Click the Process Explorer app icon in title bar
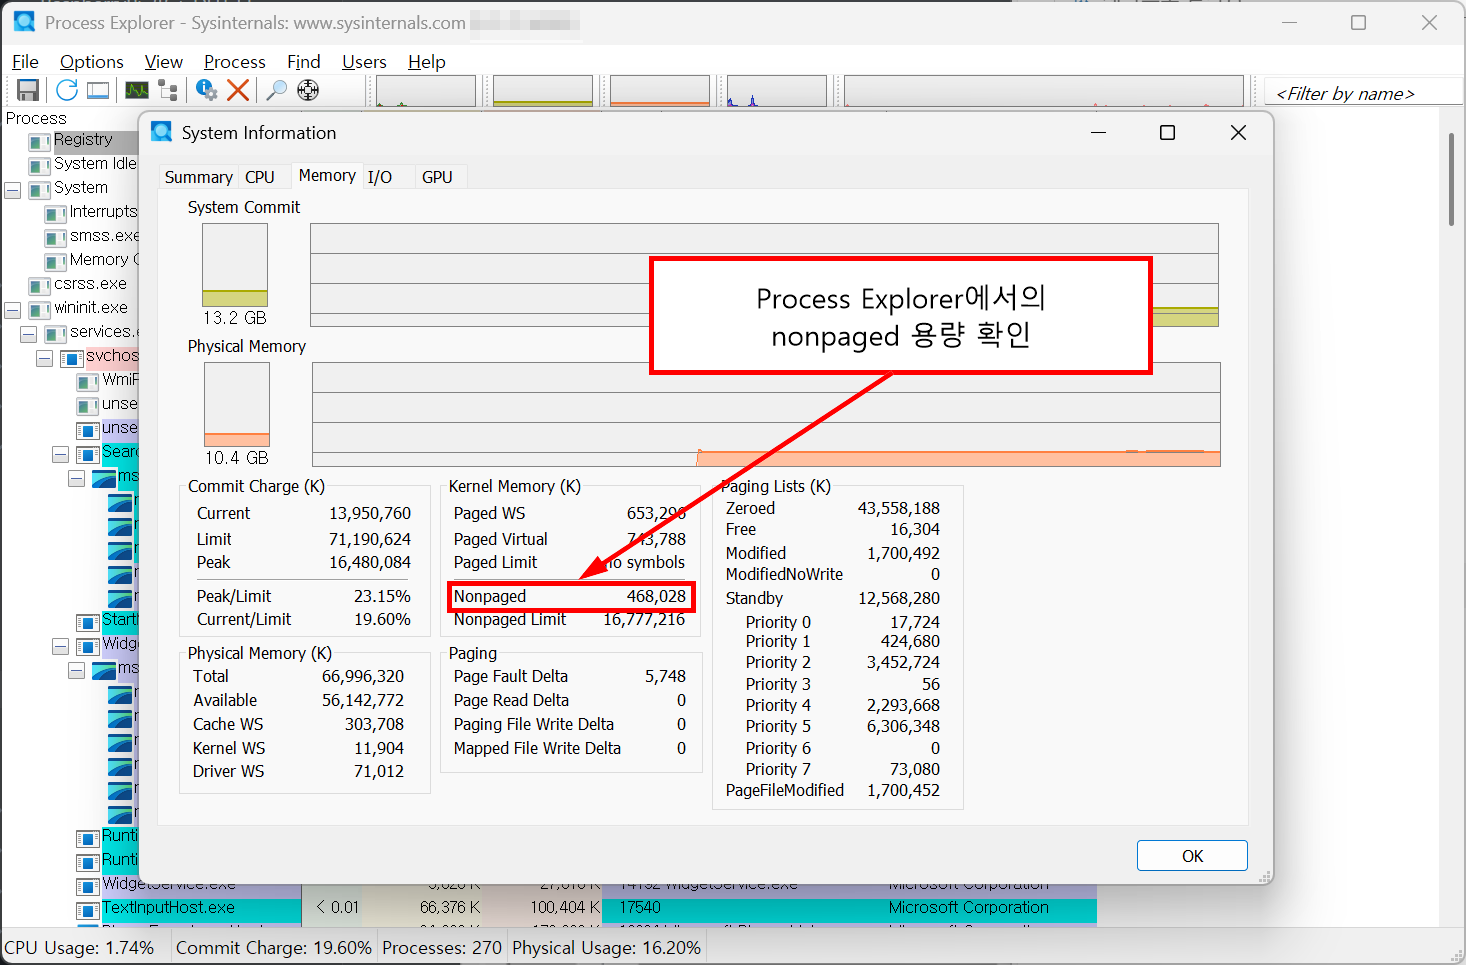The width and height of the screenshot is (1466, 965). (24, 22)
